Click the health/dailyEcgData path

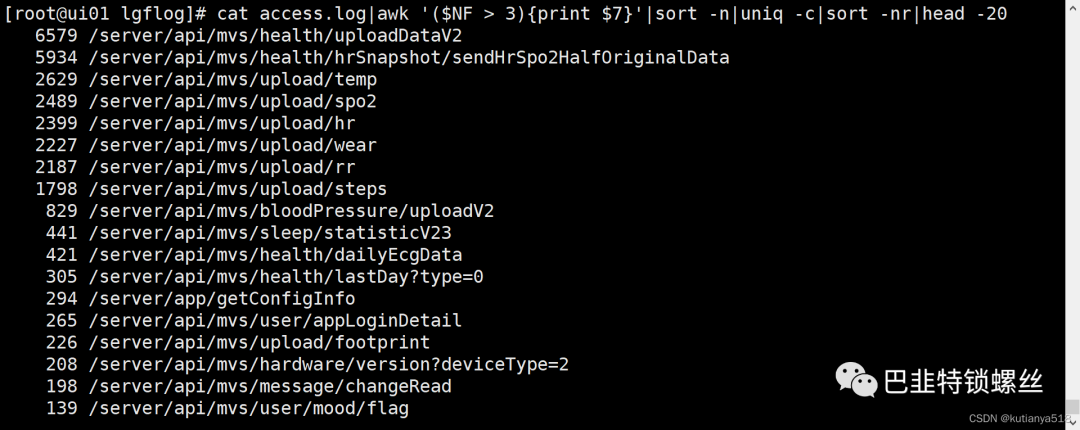[x=360, y=255]
